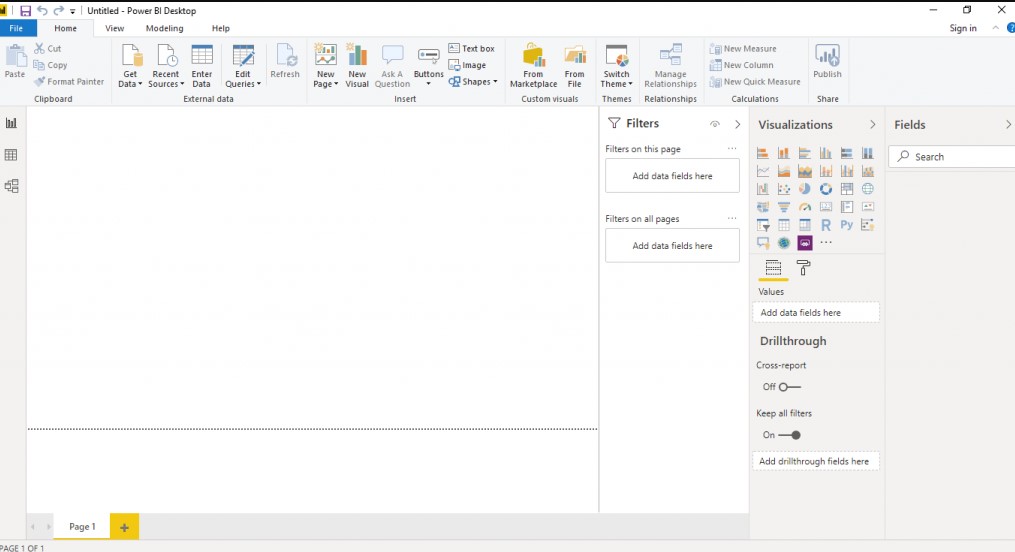Collapse the Visualizations pane with chevron
The image size is (1015, 552).
[872, 125]
